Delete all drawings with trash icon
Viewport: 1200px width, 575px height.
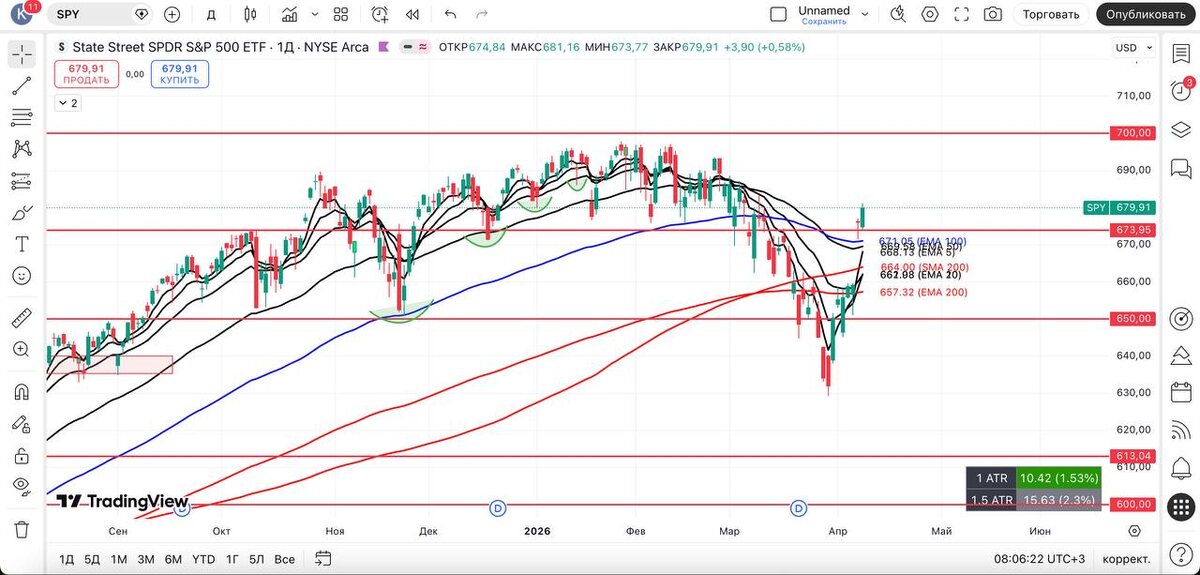point(21,528)
